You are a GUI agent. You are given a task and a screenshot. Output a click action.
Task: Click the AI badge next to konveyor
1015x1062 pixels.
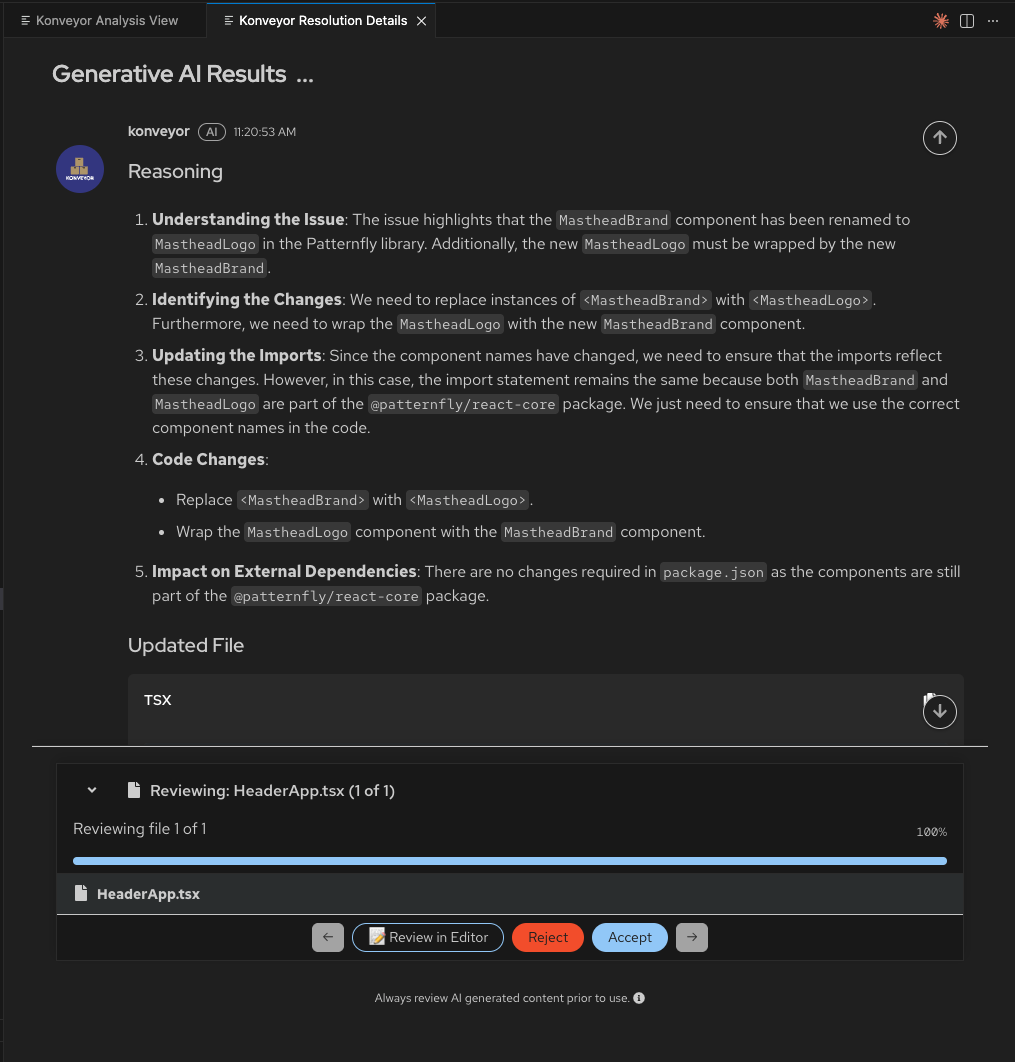pos(211,131)
